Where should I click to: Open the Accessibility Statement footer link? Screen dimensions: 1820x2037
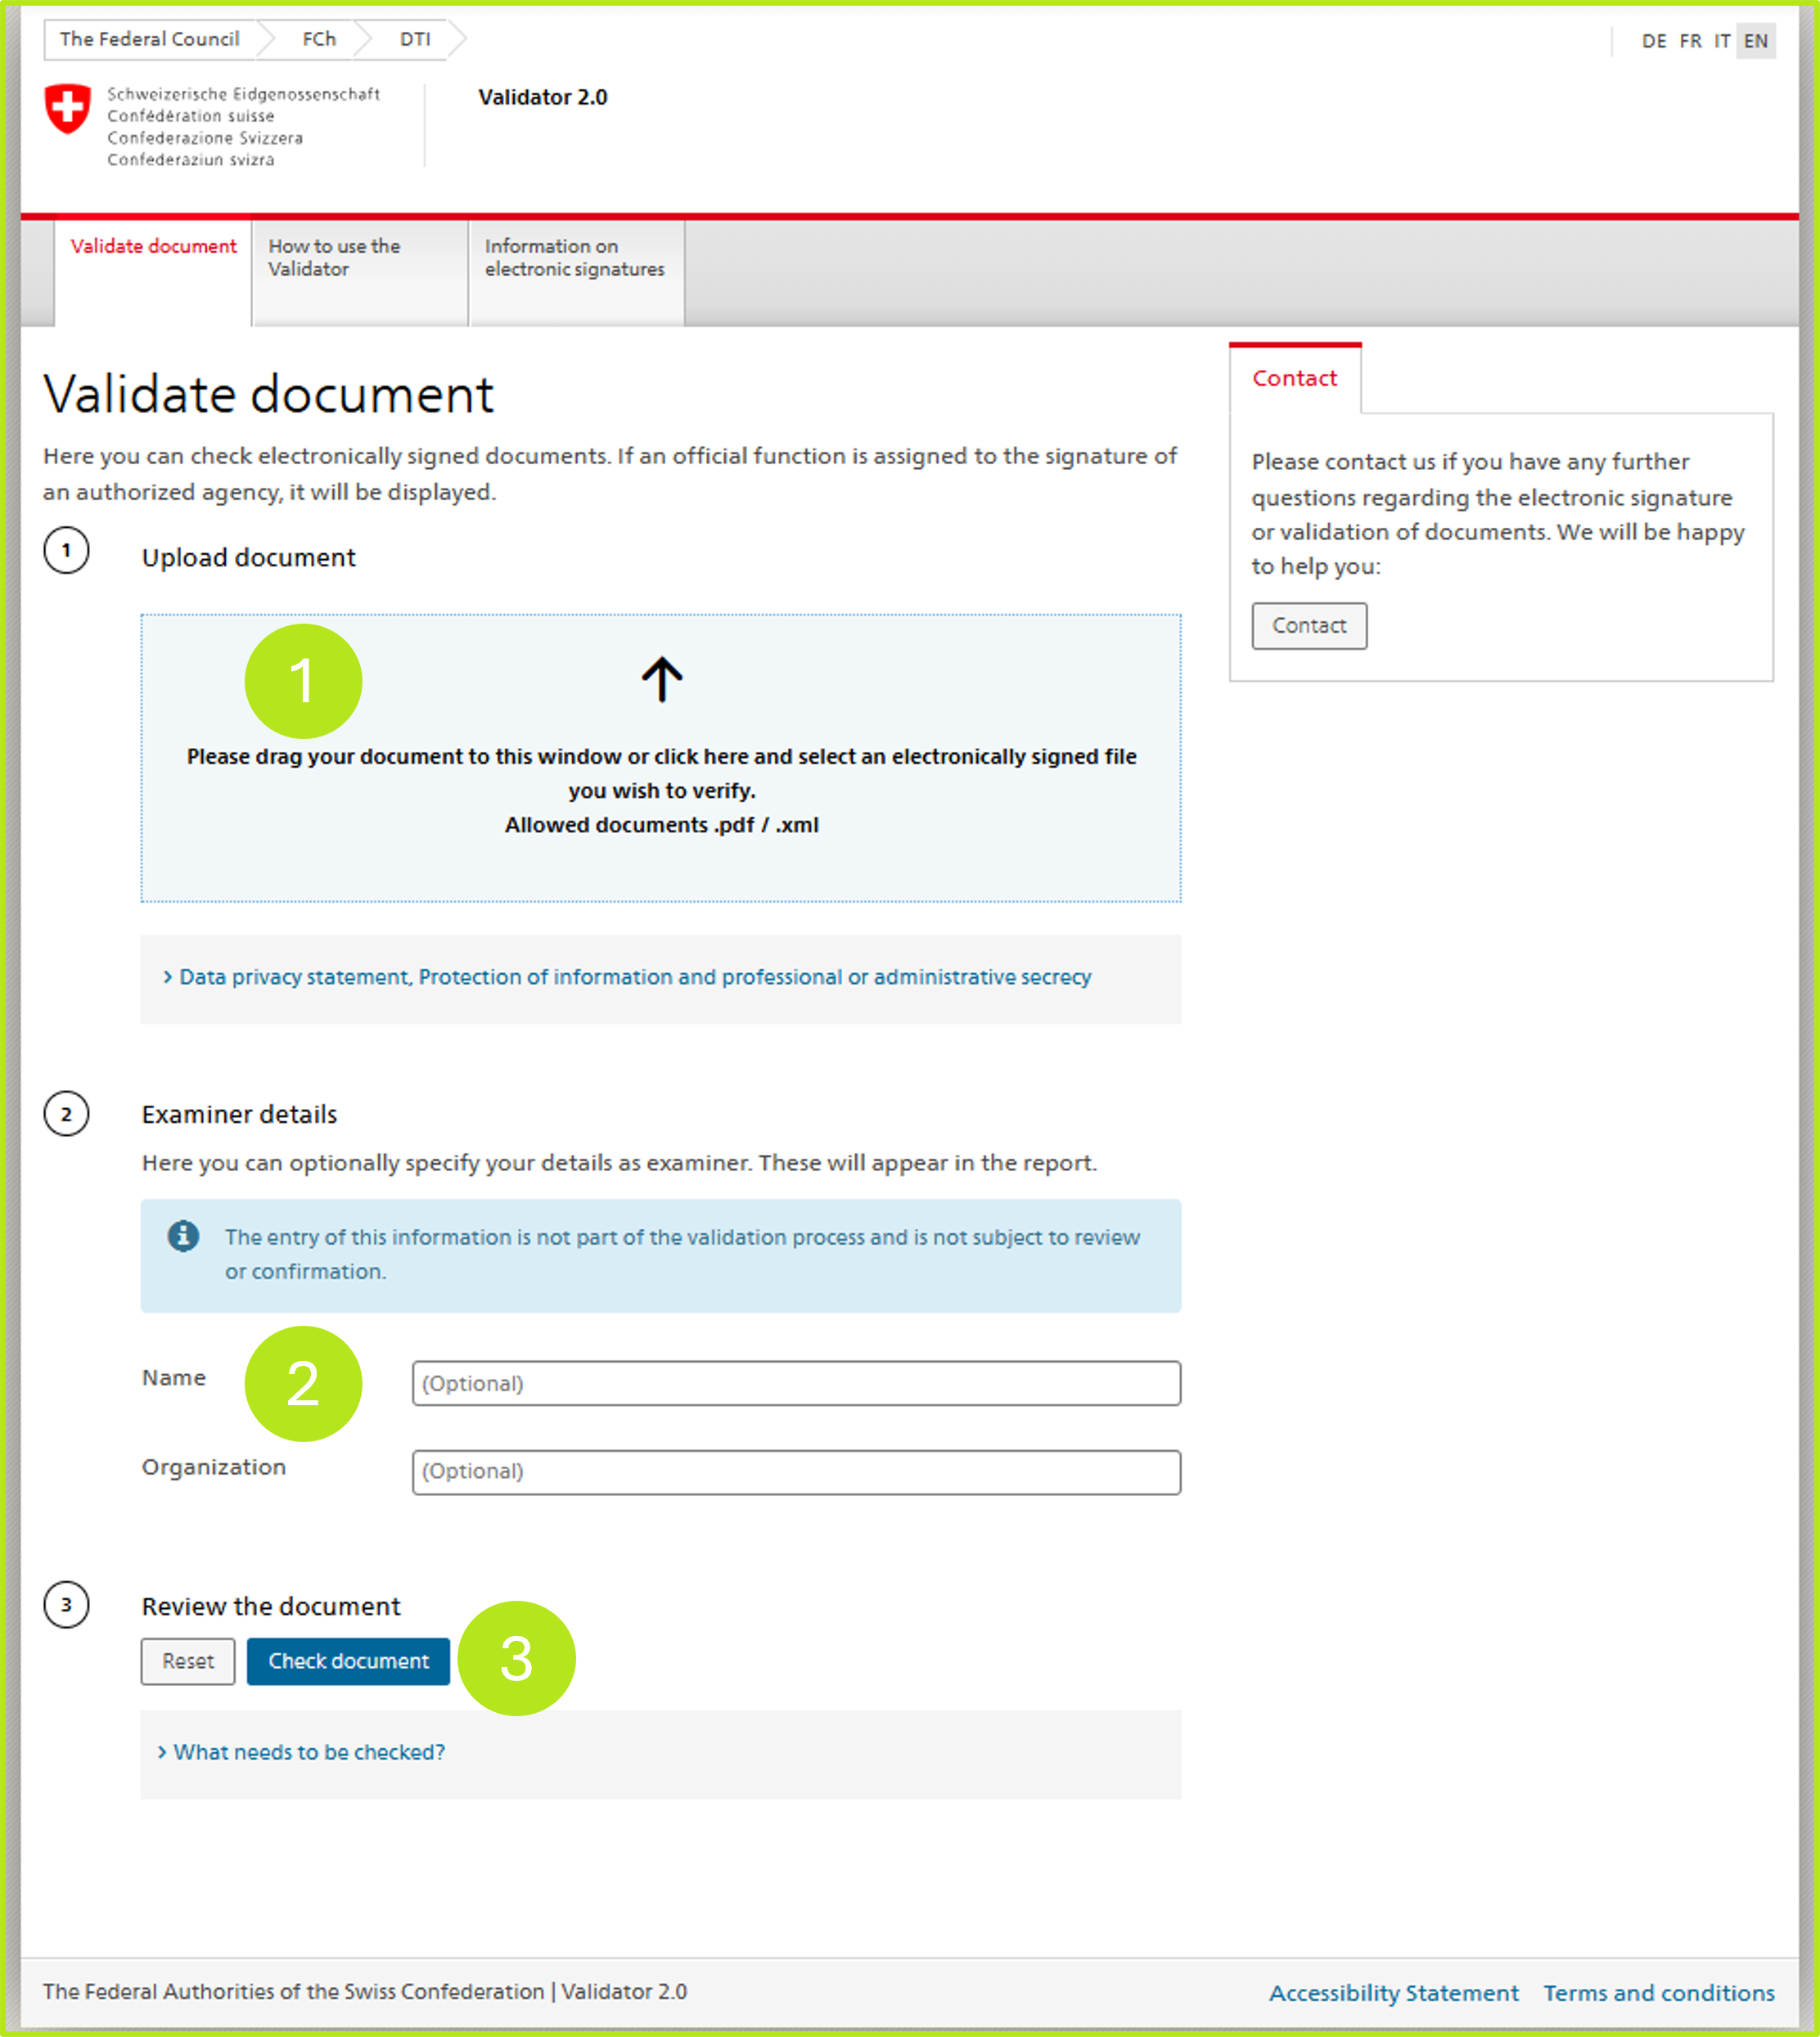tap(1393, 1993)
